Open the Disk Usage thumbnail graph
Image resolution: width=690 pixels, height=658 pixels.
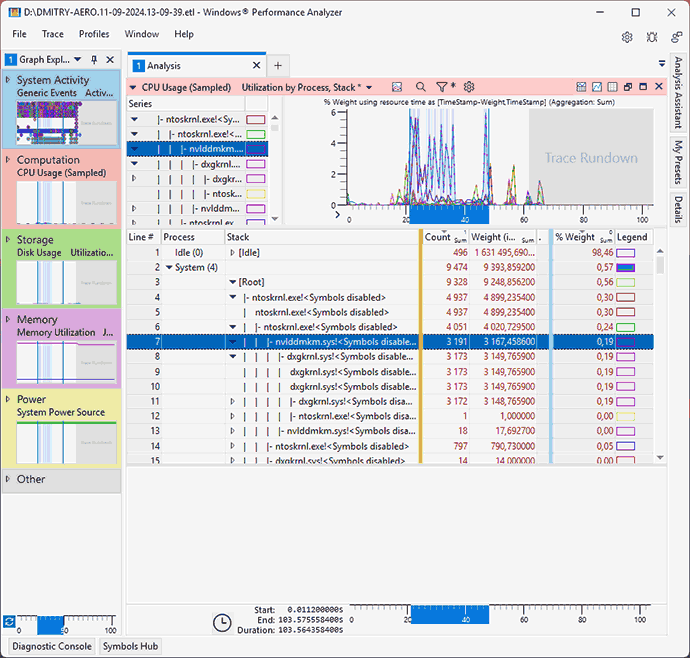(67, 282)
